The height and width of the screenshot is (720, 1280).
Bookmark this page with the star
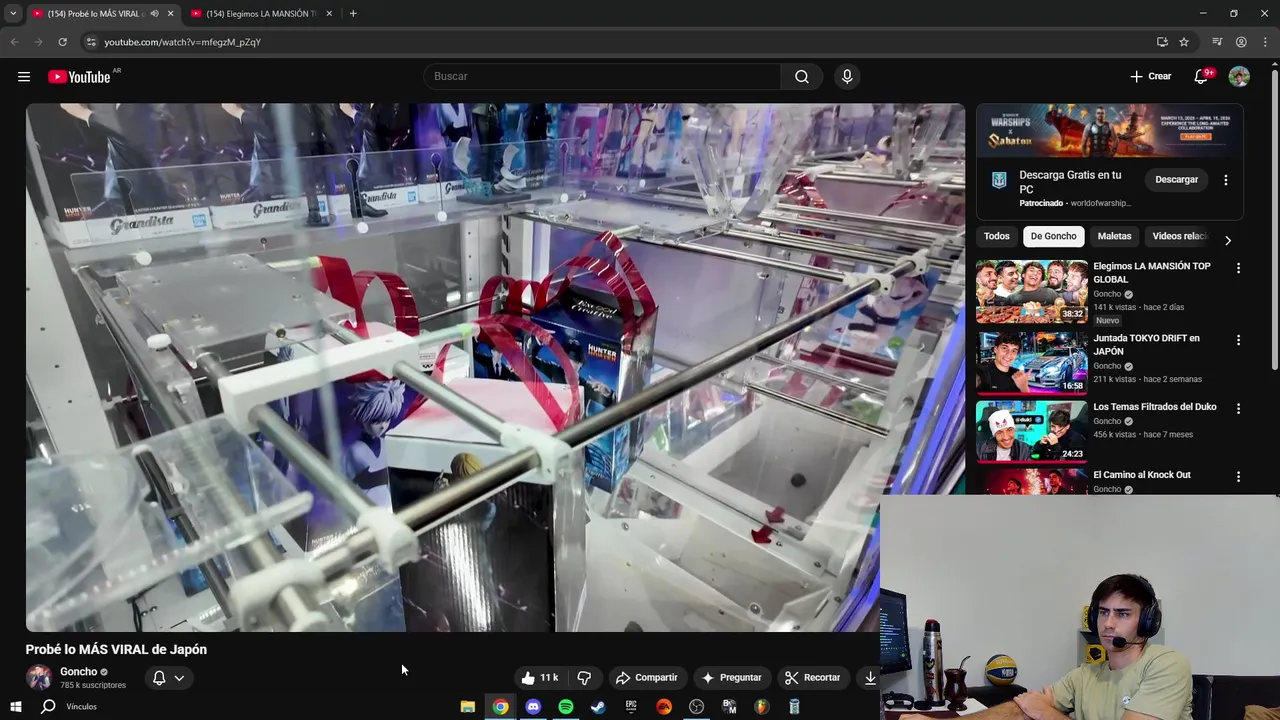pyautogui.click(x=1184, y=42)
